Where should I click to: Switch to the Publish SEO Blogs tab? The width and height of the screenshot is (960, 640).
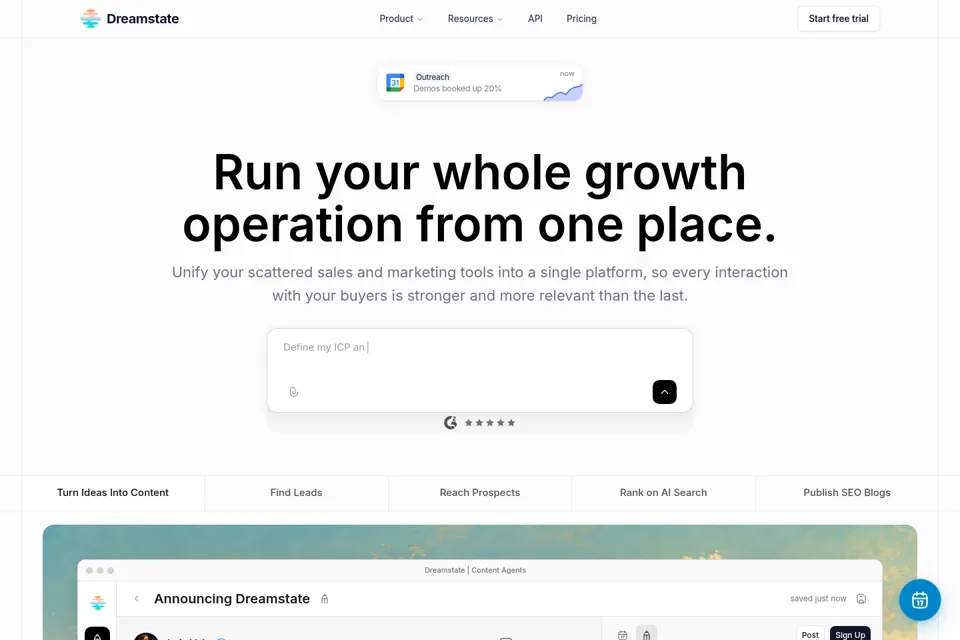[847, 493]
